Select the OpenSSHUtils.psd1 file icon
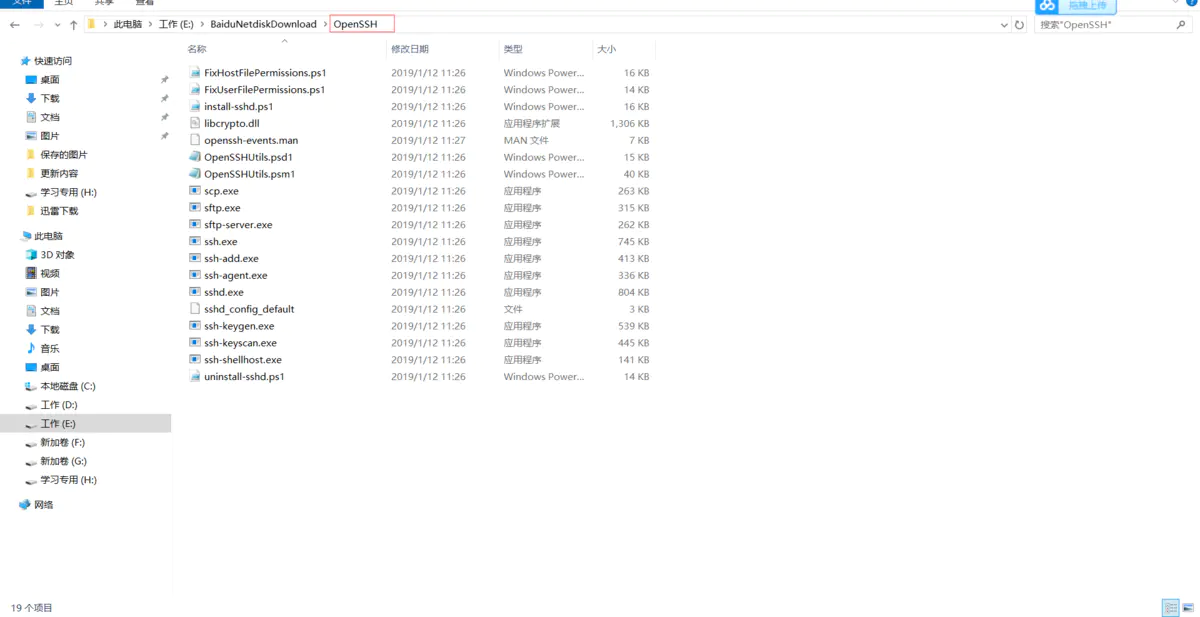Viewport: 1200px width, 617px height. 195,157
